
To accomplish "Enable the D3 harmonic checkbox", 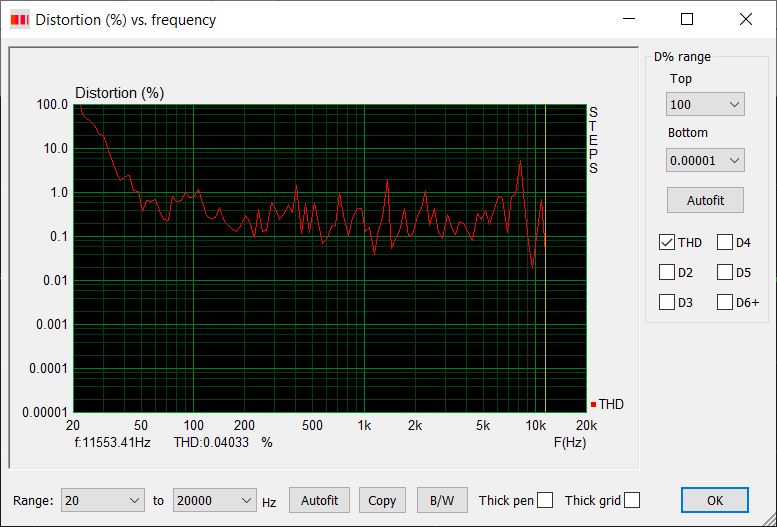I will click(667, 302).
